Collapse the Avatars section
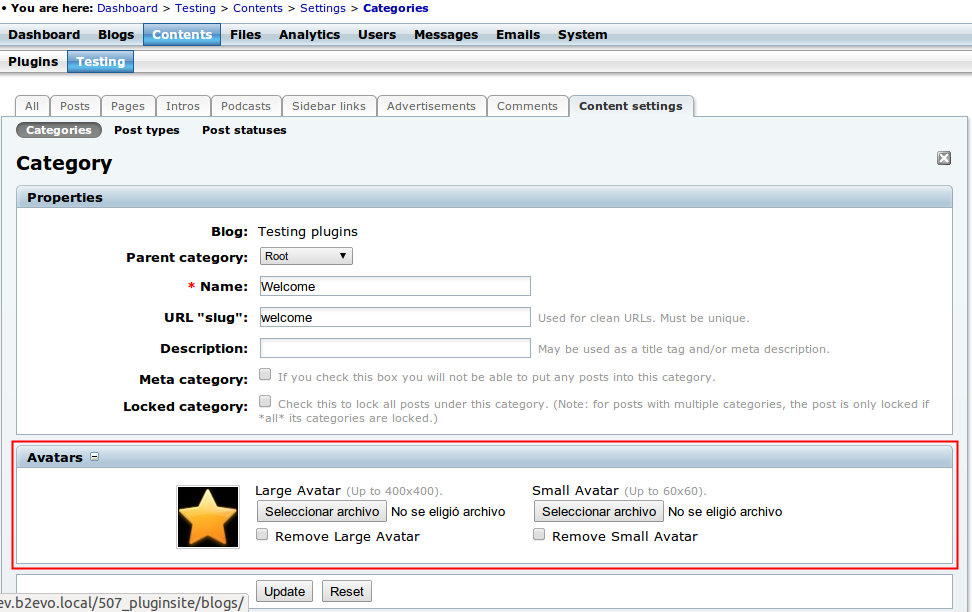The image size is (972, 612). click(94, 457)
